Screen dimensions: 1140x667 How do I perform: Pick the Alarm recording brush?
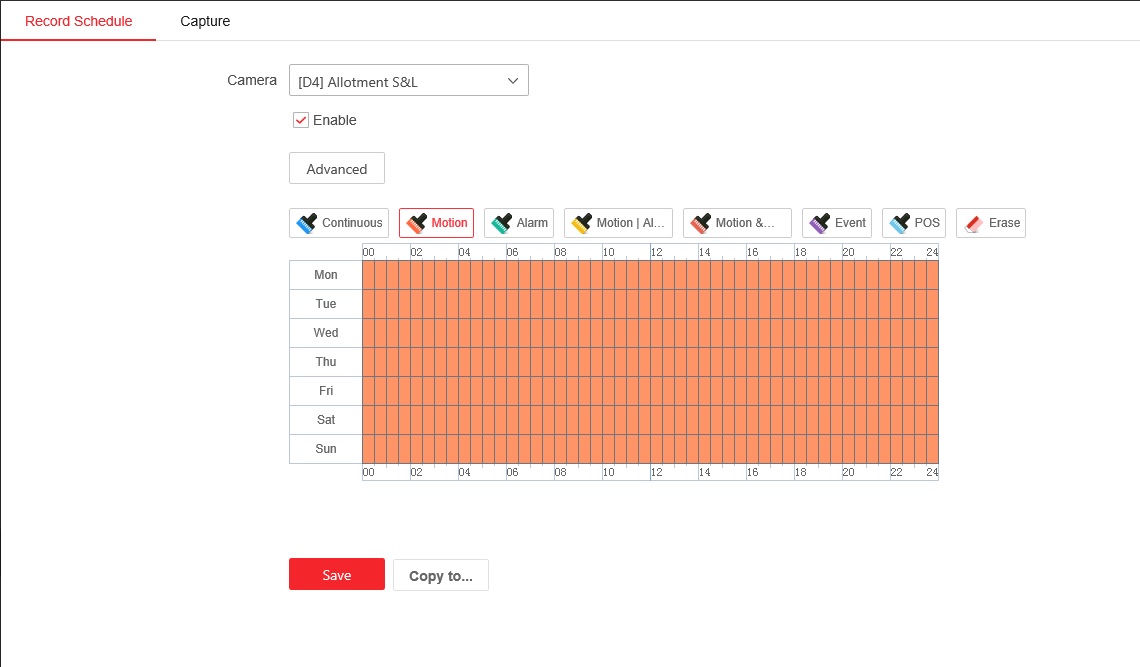pyautogui.click(x=519, y=223)
